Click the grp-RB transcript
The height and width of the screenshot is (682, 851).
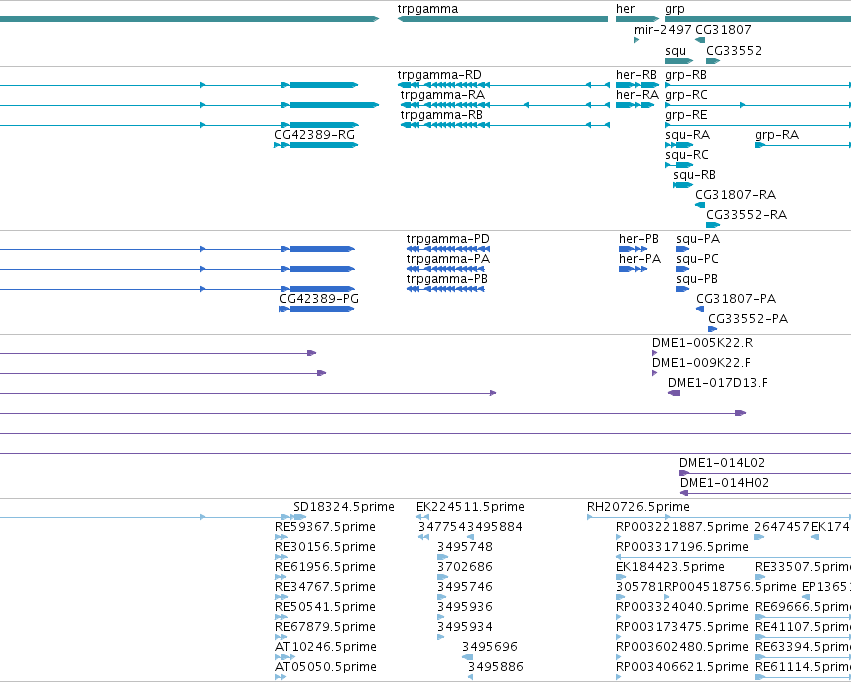point(758,85)
